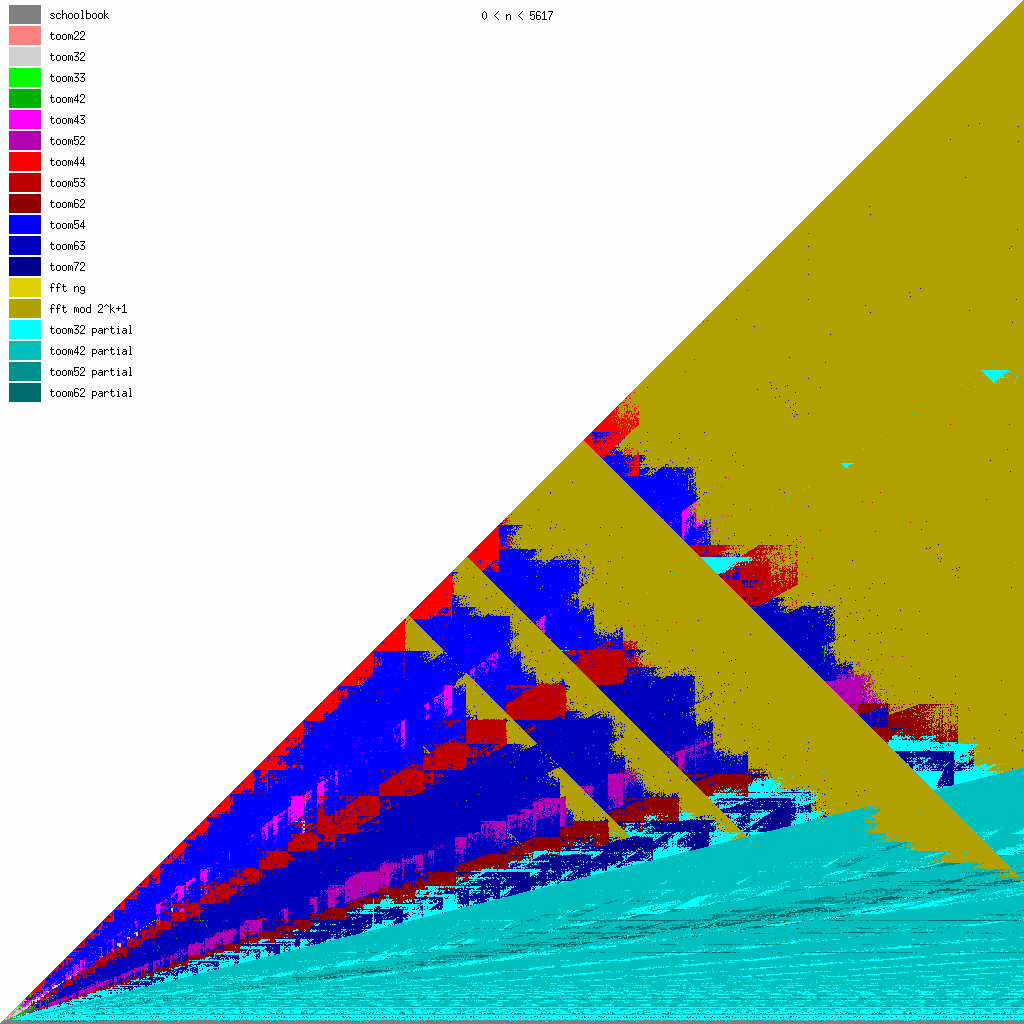Screen dimensions: 1024x1024
Task: Click the light gray toom32 swatch
Action: [x=25, y=56]
